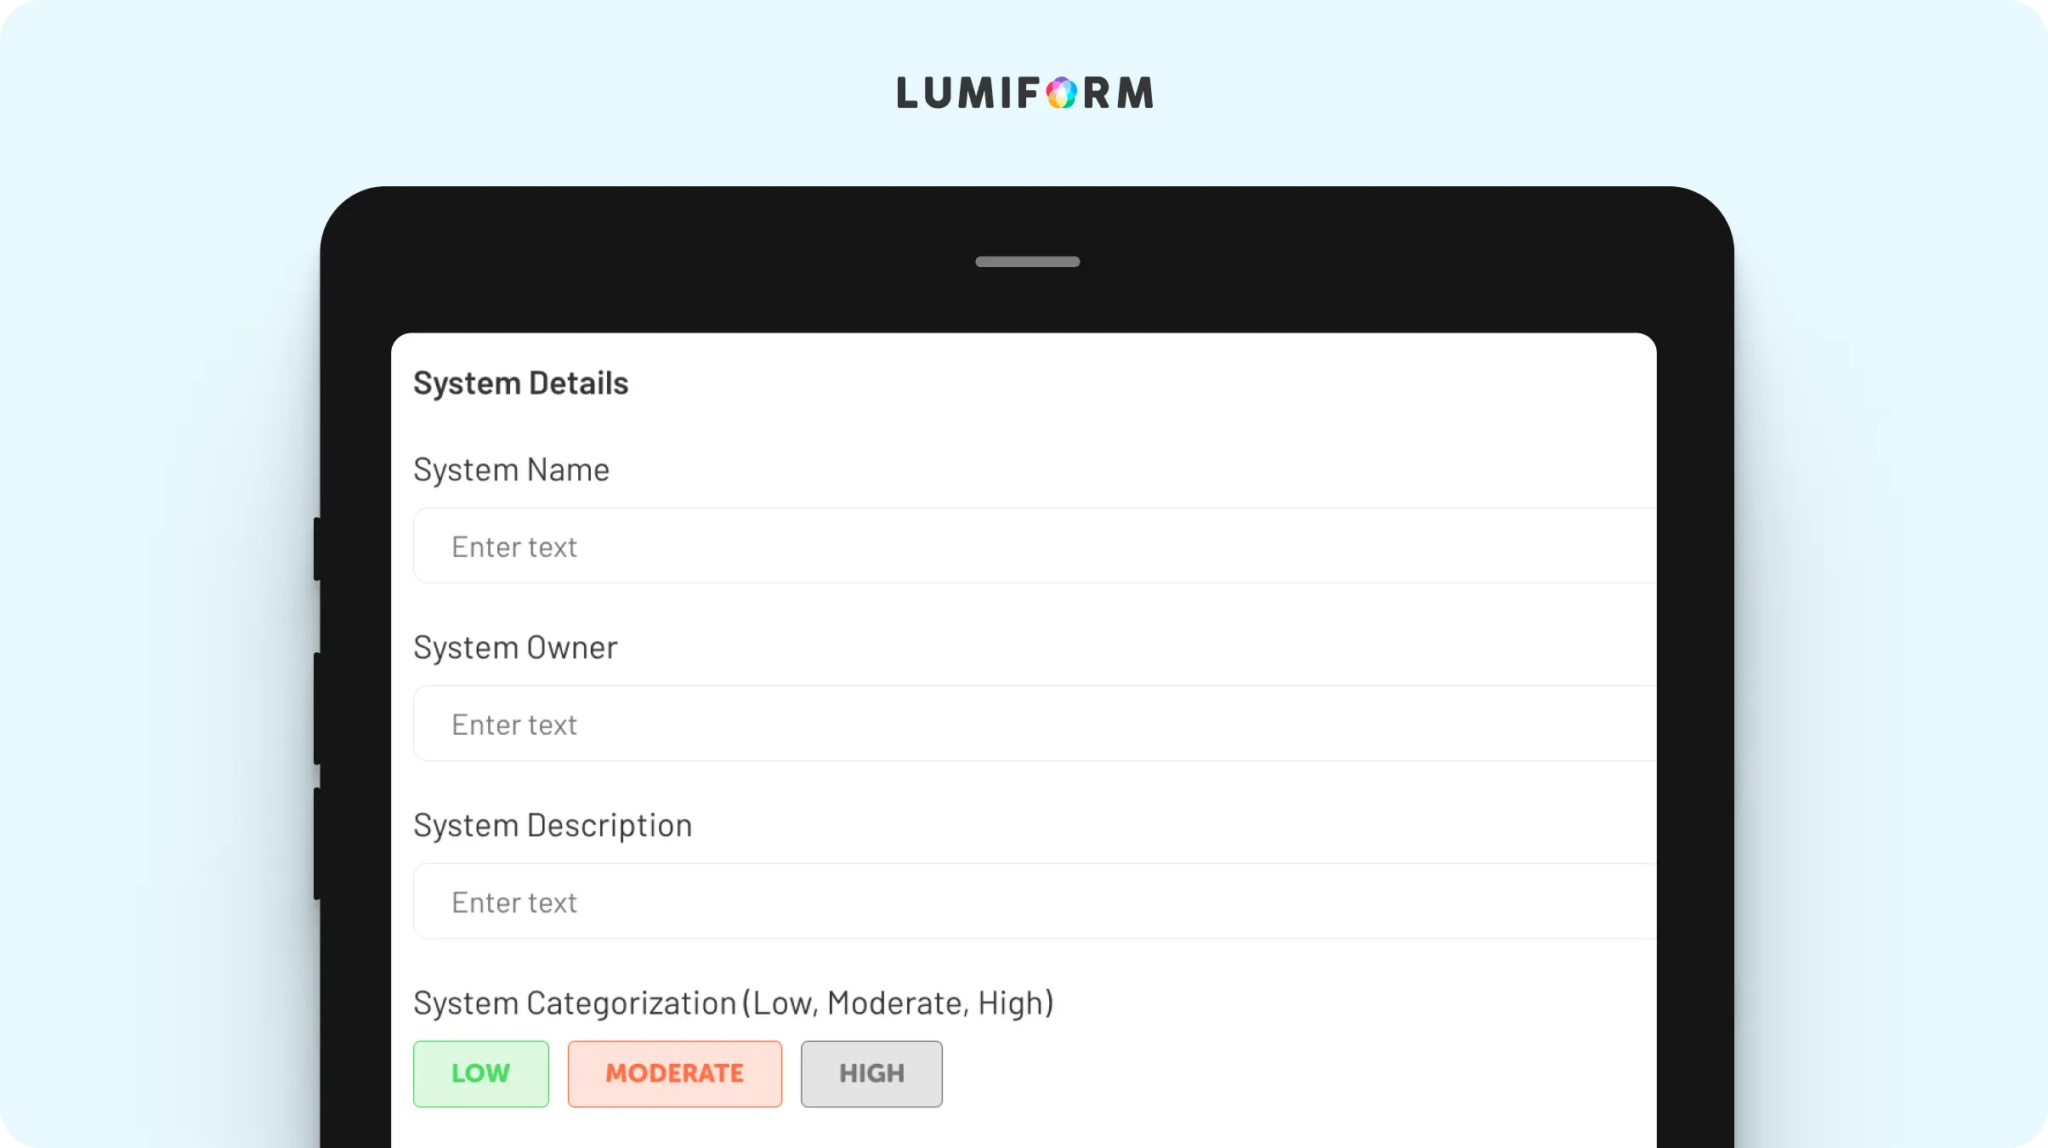
Task: Focus the System Name text field
Action: (1035, 546)
